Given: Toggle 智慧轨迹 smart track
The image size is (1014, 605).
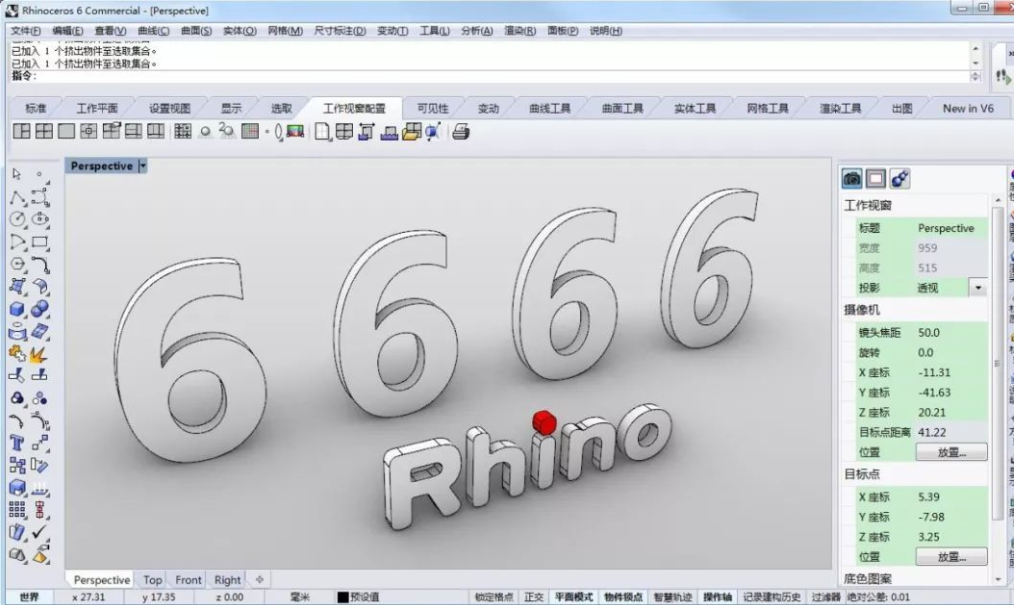Looking at the screenshot, I should click(673, 597).
